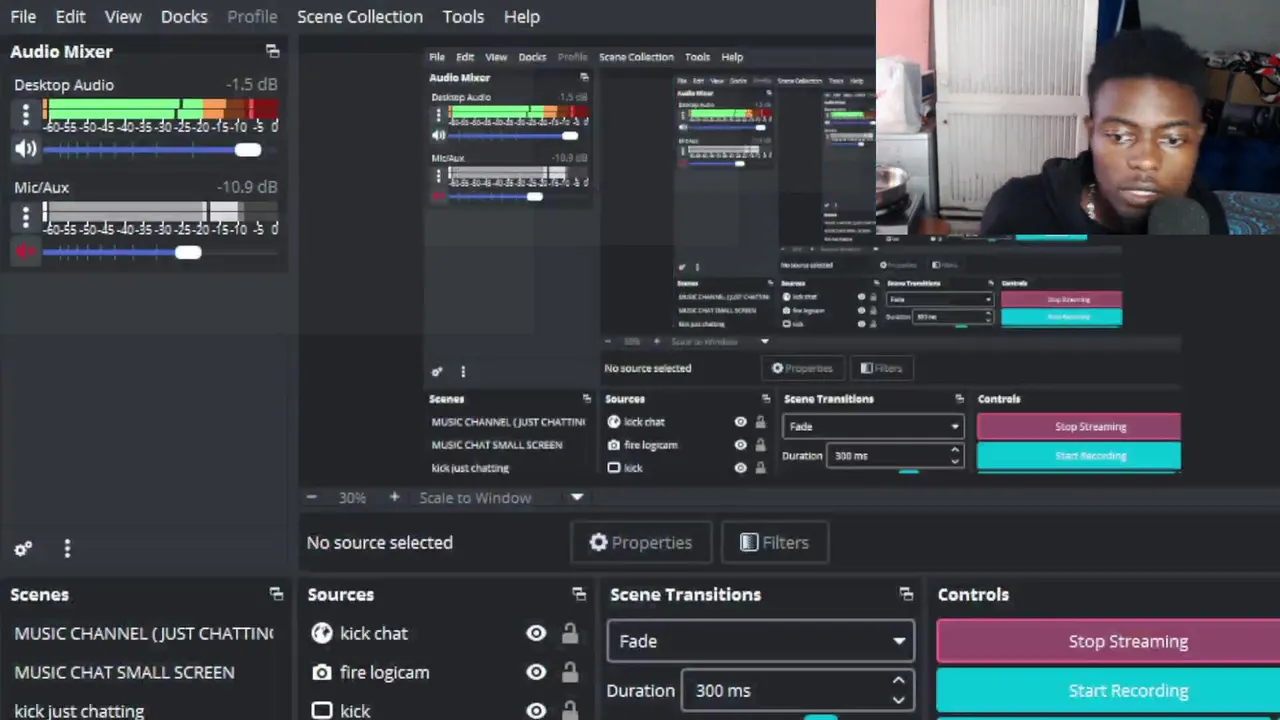The height and width of the screenshot is (720, 1280).
Task: Zoom out the preview with minus
Action: 312,497
